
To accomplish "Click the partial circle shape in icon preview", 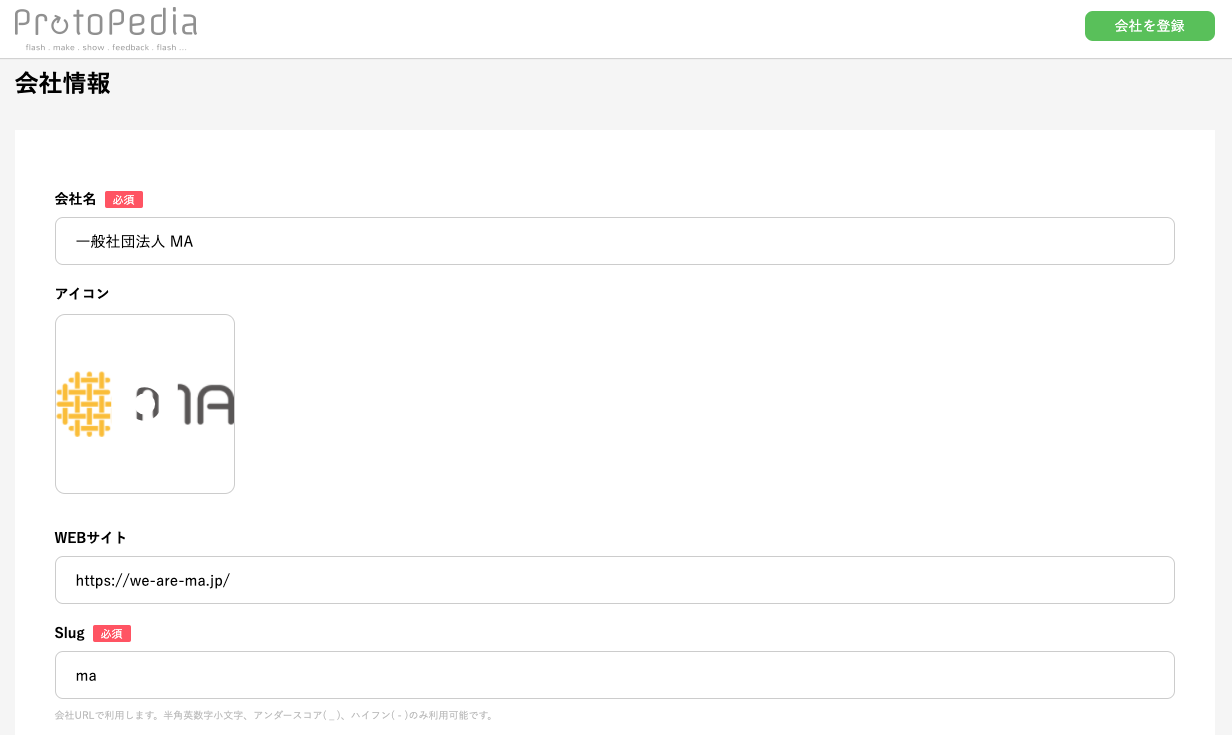I will point(148,405).
